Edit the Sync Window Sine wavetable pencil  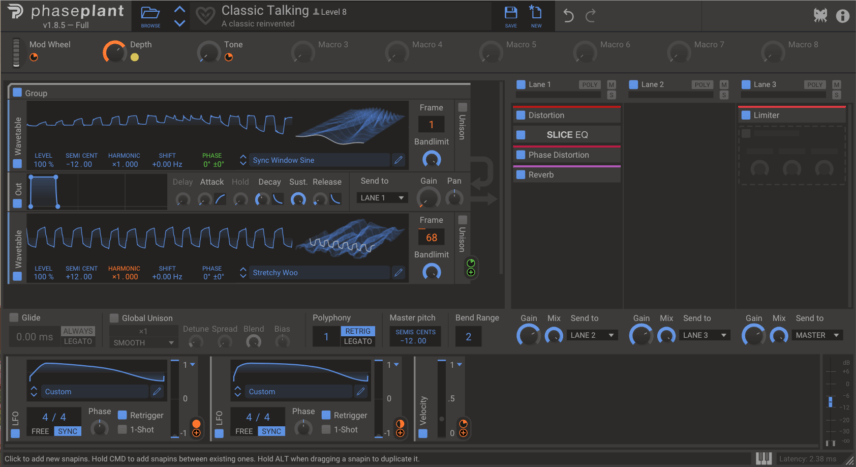click(x=399, y=160)
